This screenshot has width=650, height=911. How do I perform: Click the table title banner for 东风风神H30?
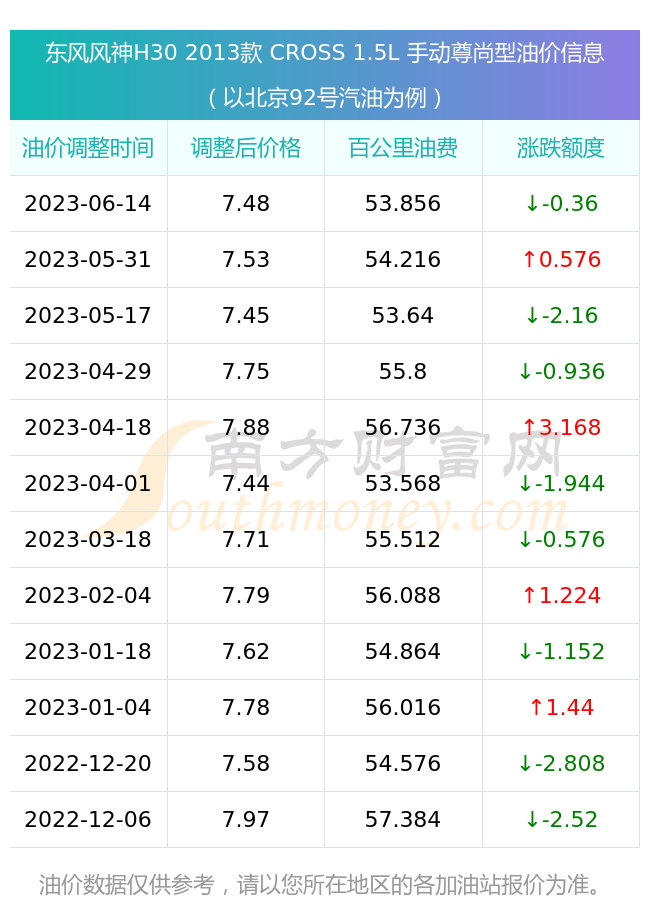pyautogui.click(x=325, y=75)
